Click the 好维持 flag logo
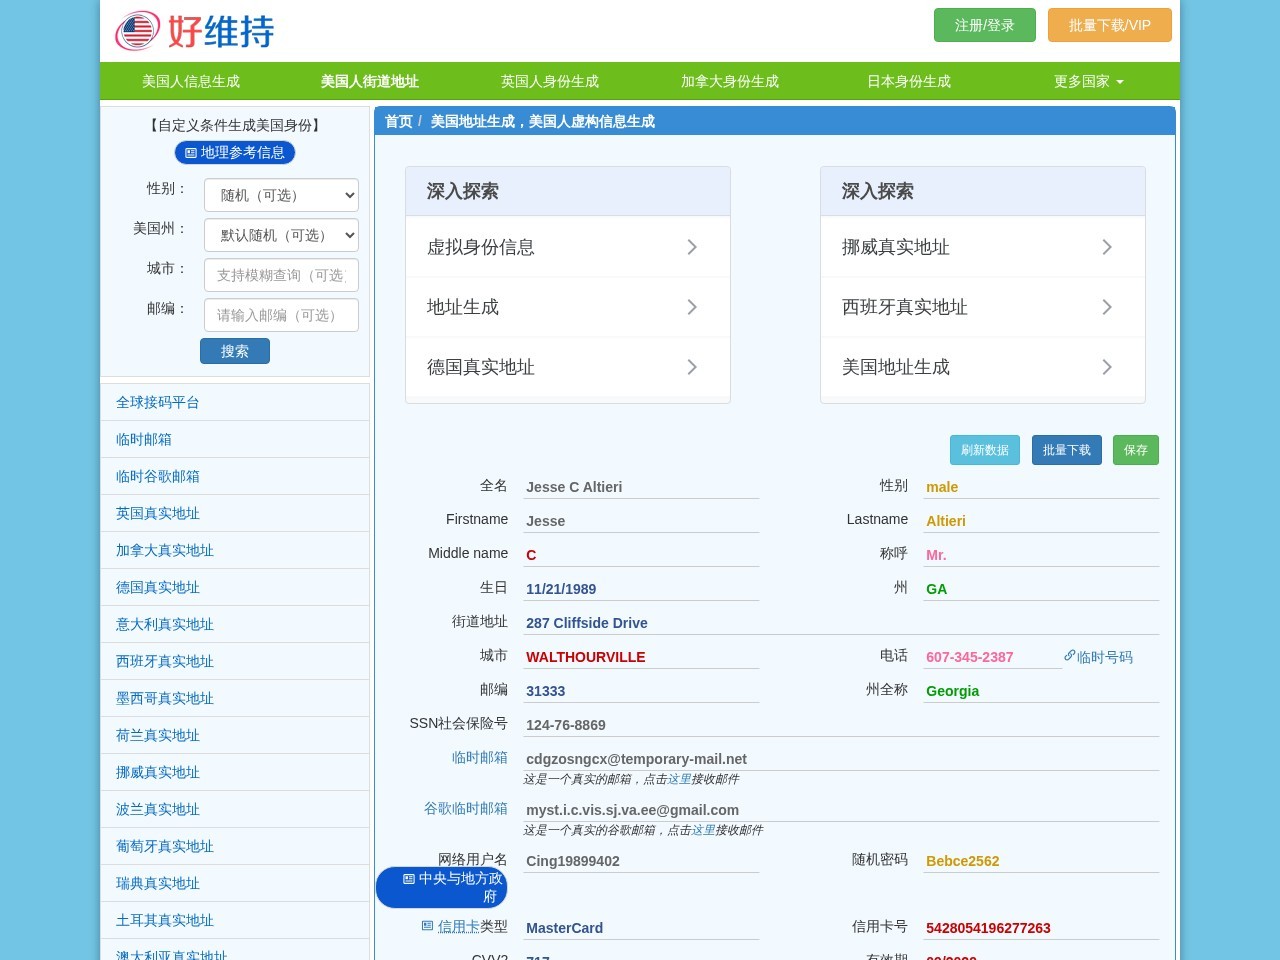The image size is (1280, 960). pyautogui.click(x=138, y=31)
